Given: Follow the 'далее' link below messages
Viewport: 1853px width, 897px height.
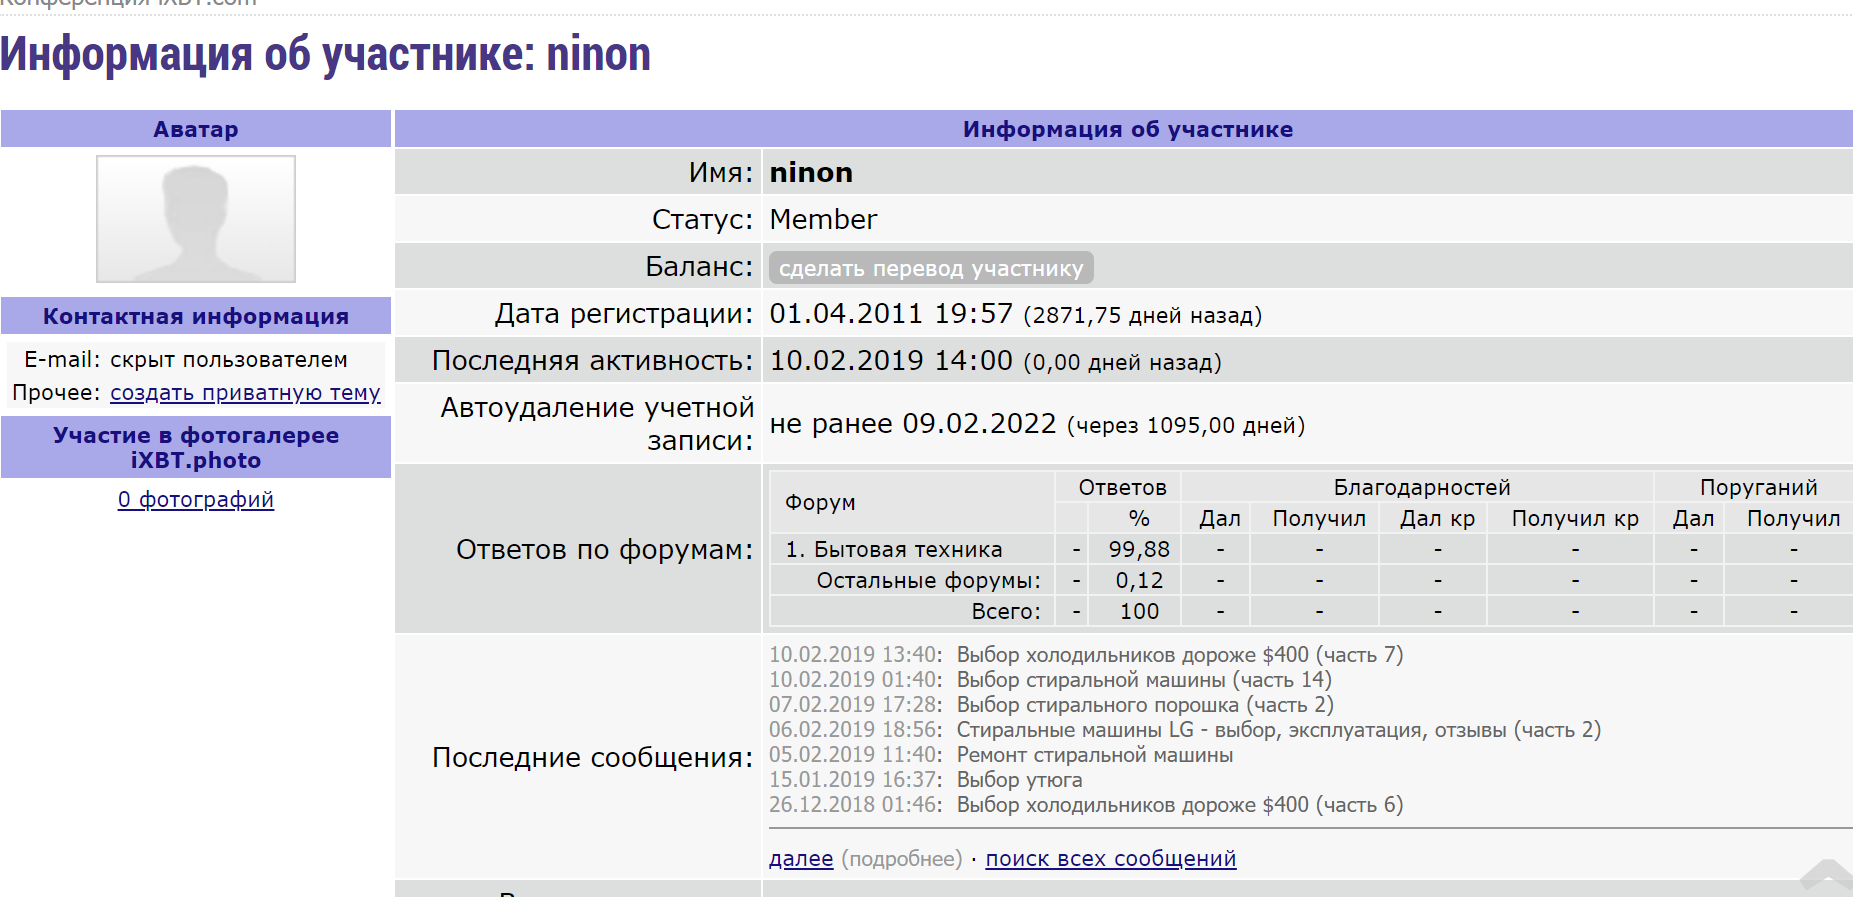Looking at the screenshot, I should [801, 859].
